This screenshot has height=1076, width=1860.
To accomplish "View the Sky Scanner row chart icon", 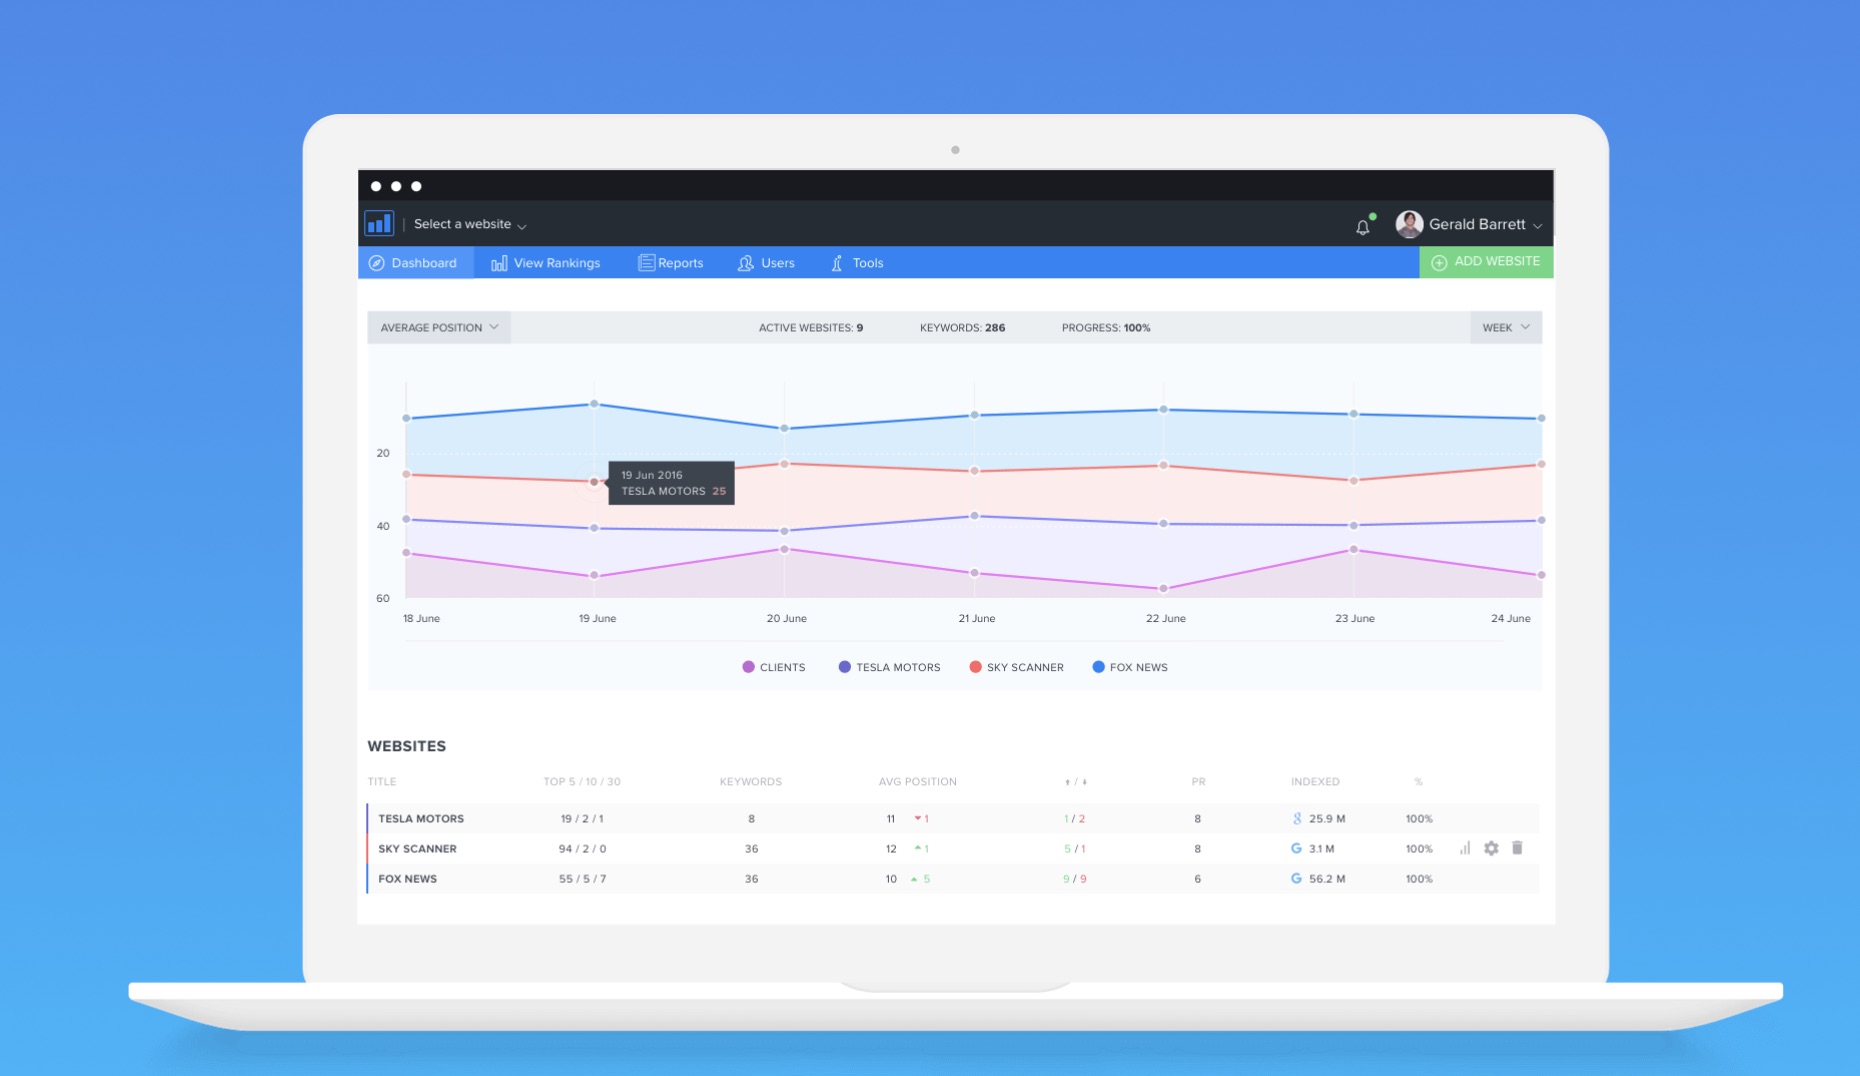I will 1465,848.
